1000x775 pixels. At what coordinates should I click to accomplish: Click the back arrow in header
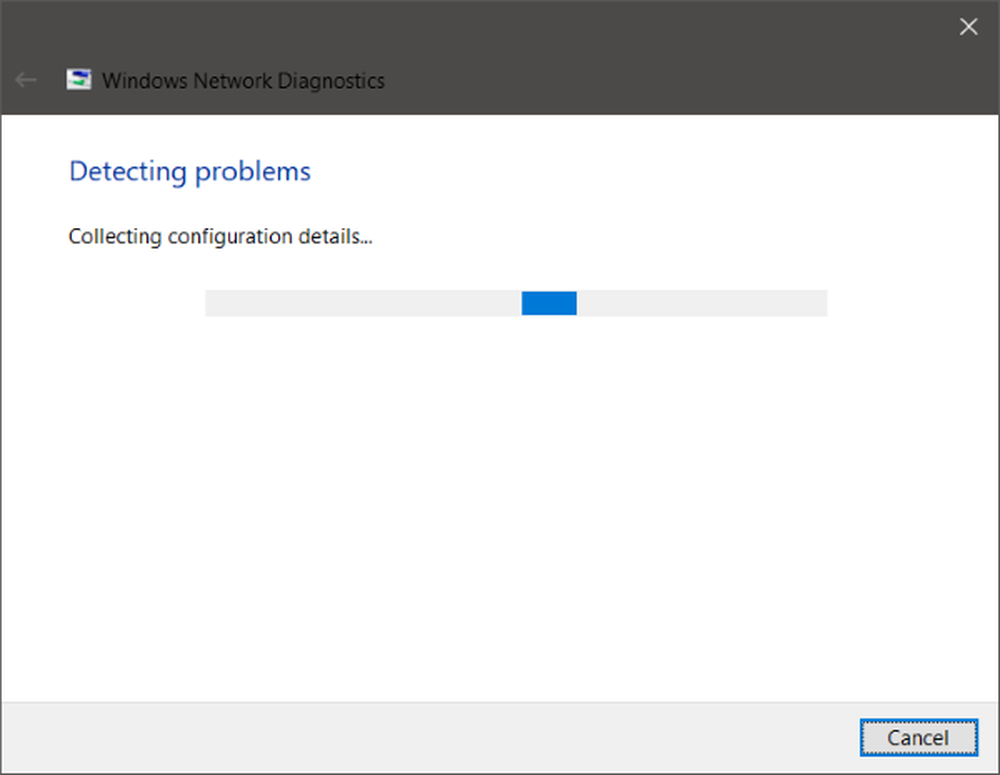point(26,80)
